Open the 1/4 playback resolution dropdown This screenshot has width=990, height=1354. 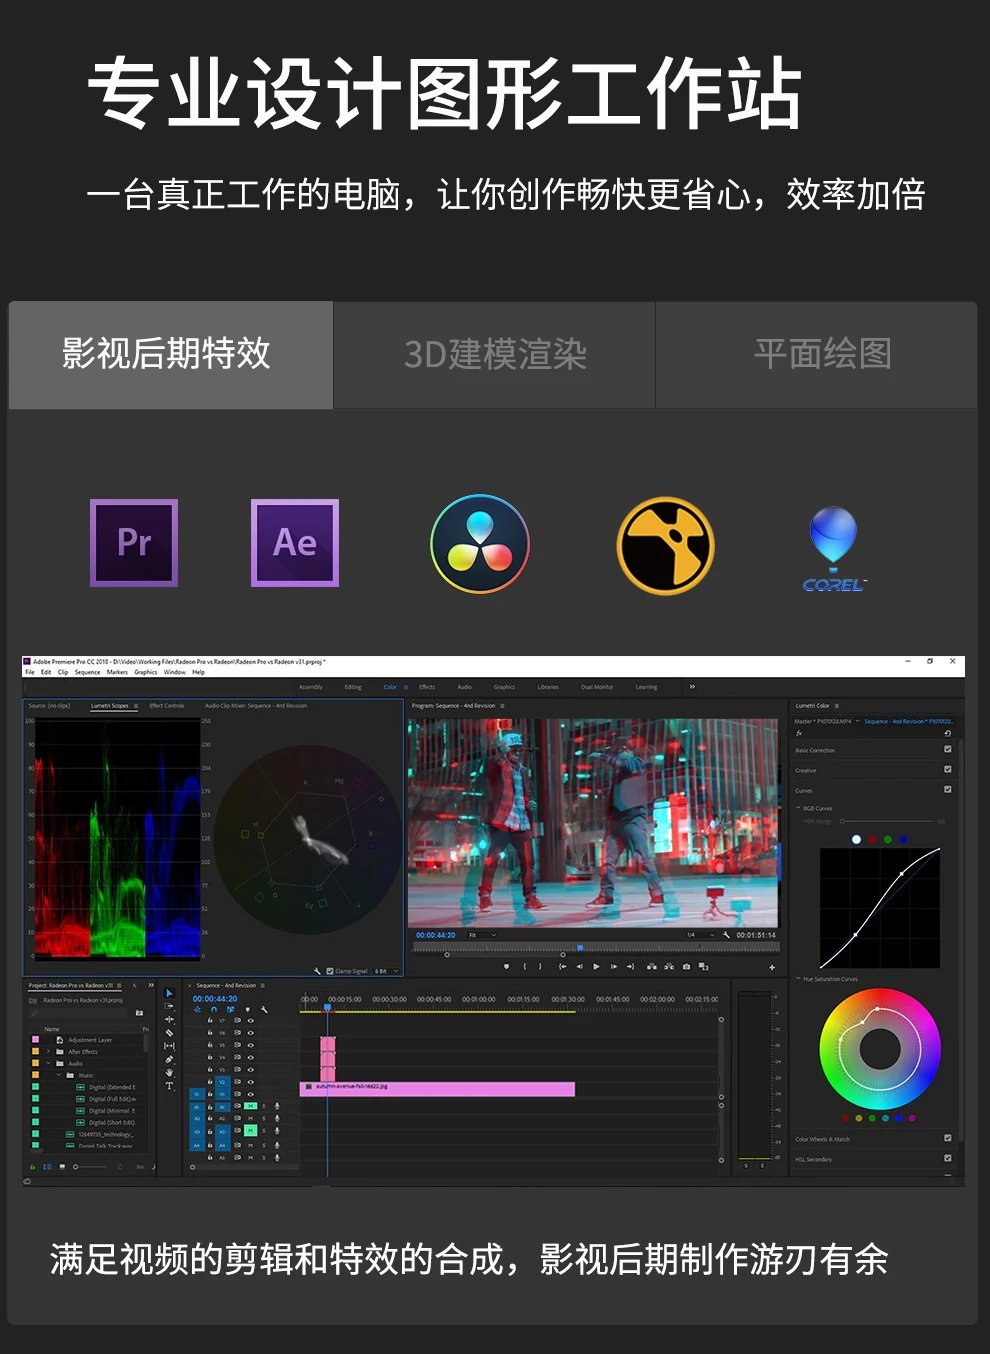700,935
